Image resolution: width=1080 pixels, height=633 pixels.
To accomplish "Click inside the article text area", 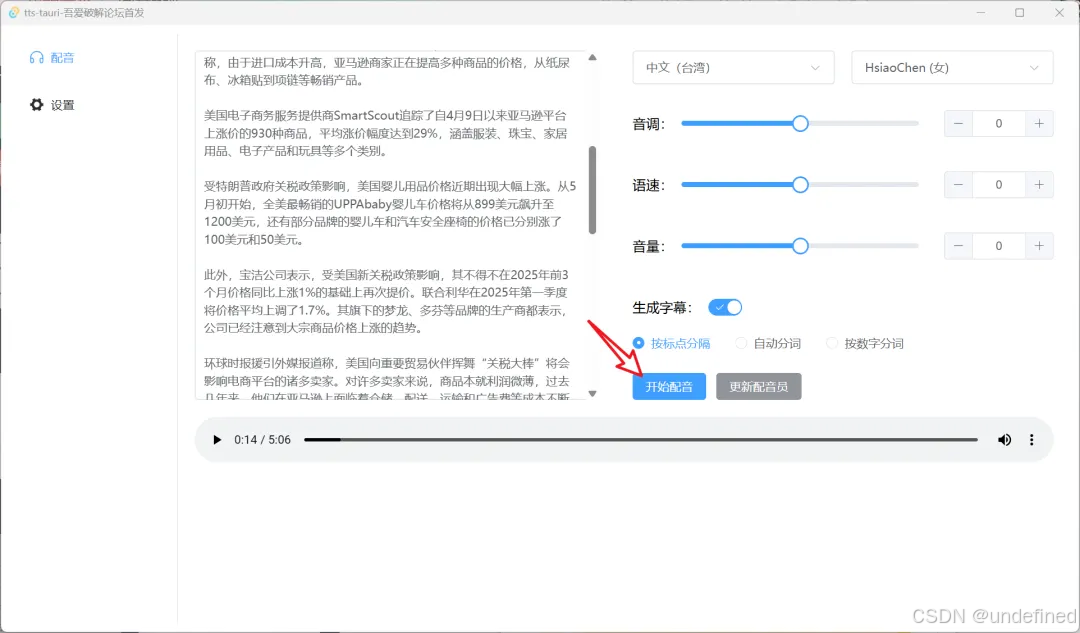I will point(391,225).
